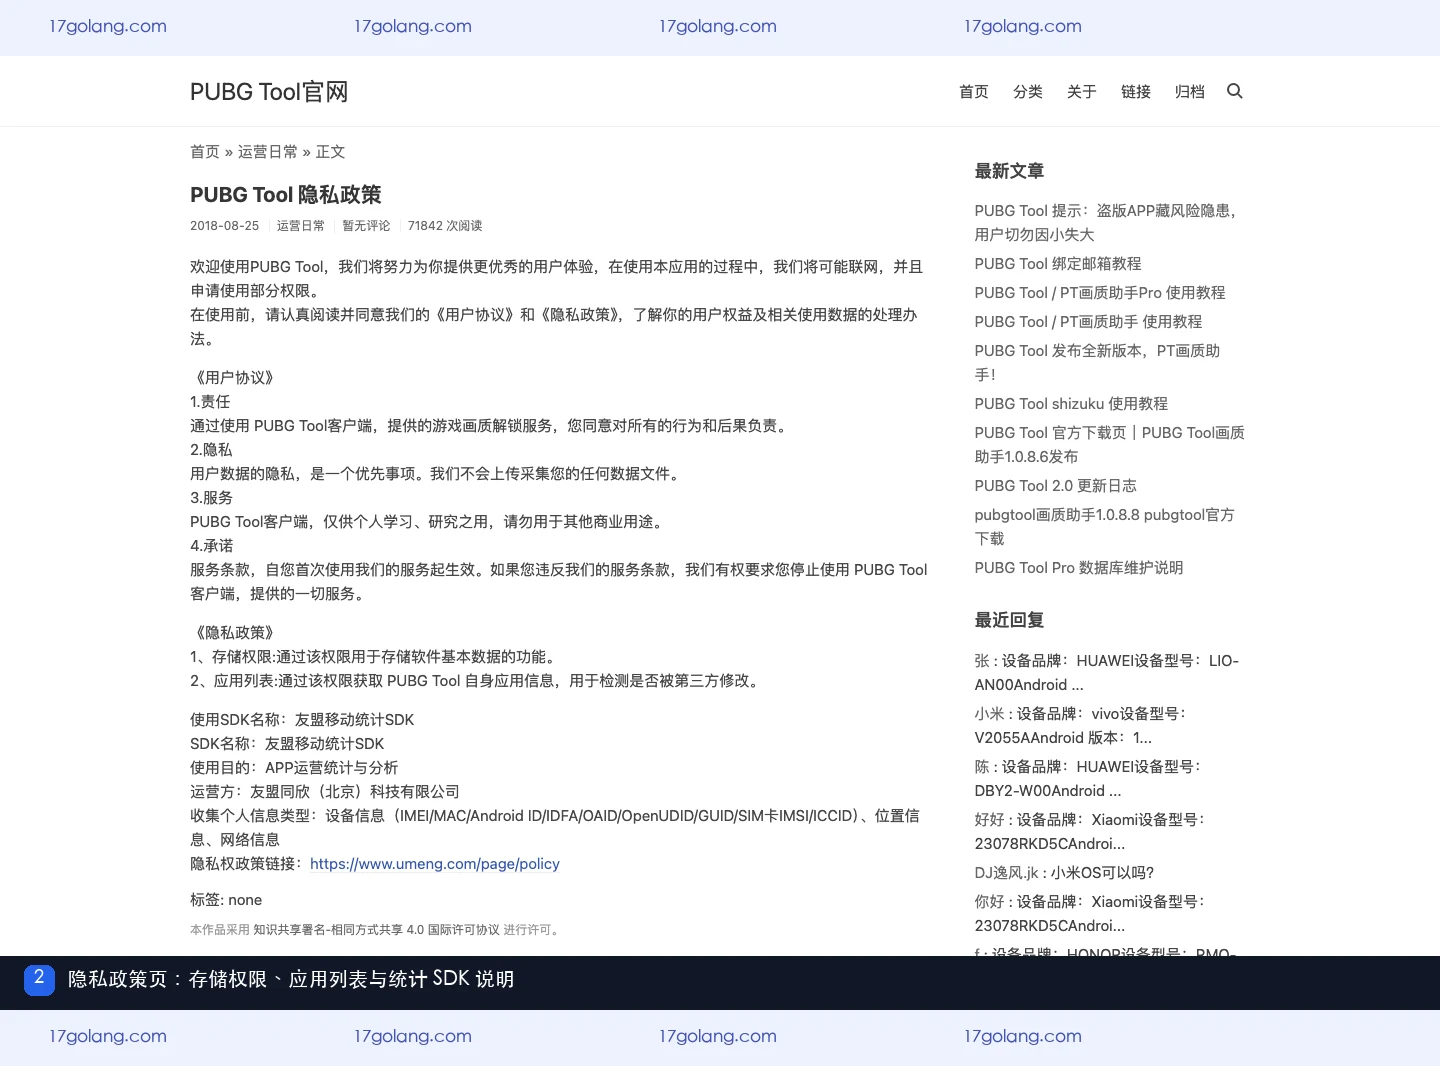Click the article title PUBG Tool 隐私政策
Screen dimensions: 1440x1066
click(x=286, y=195)
